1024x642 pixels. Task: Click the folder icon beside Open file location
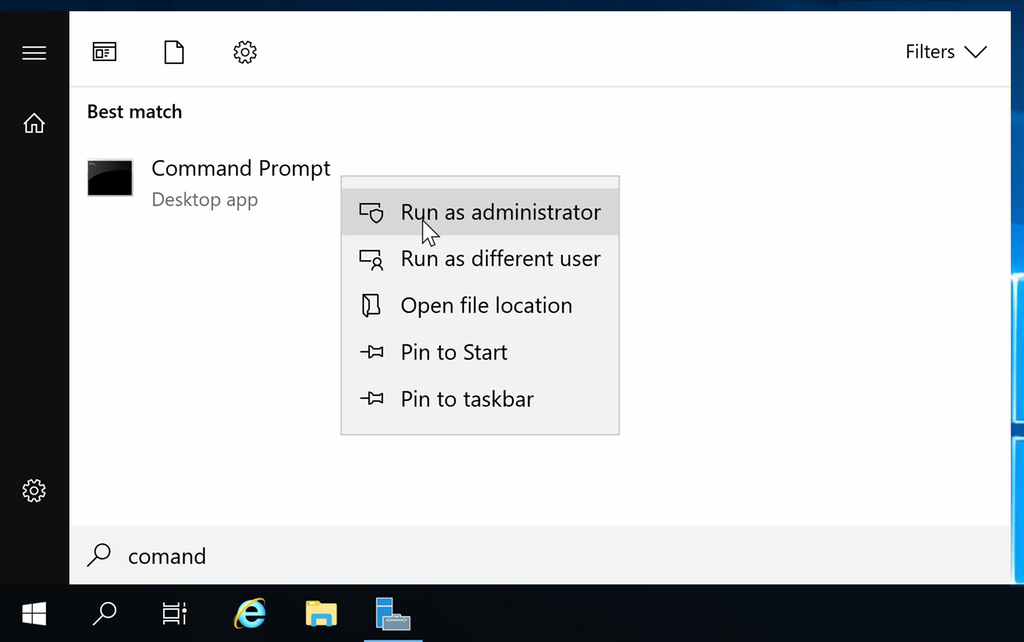click(371, 306)
